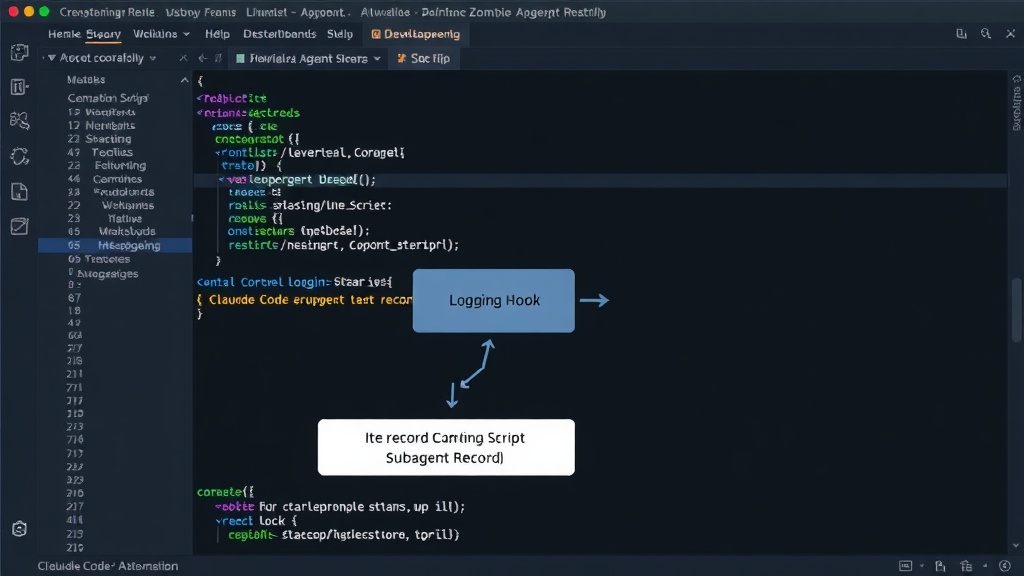
Task: Fold the code block at the frontlist line
Action: [218, 153]
